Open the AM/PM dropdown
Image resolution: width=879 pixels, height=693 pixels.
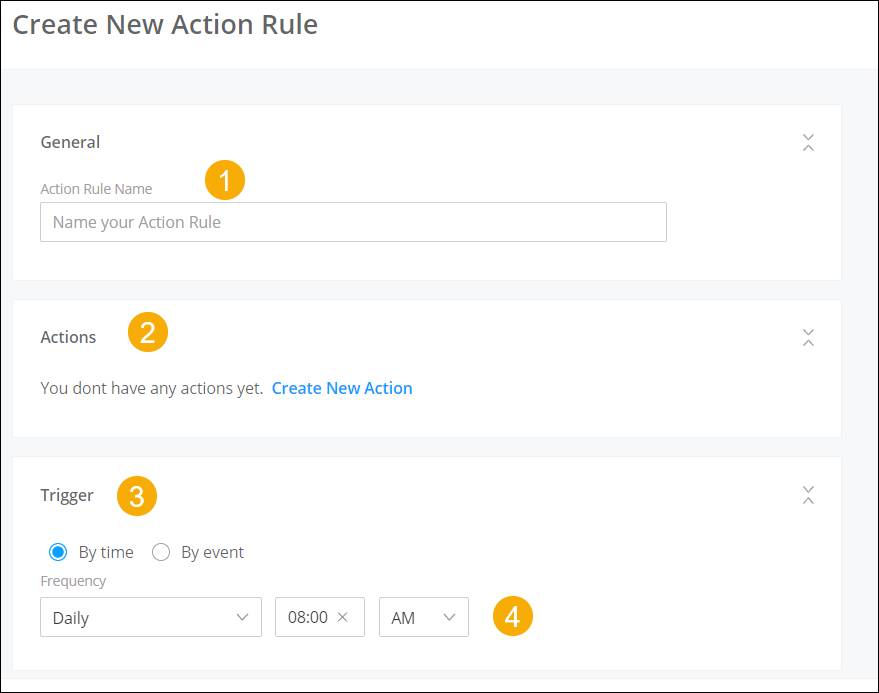pos(424,617)
